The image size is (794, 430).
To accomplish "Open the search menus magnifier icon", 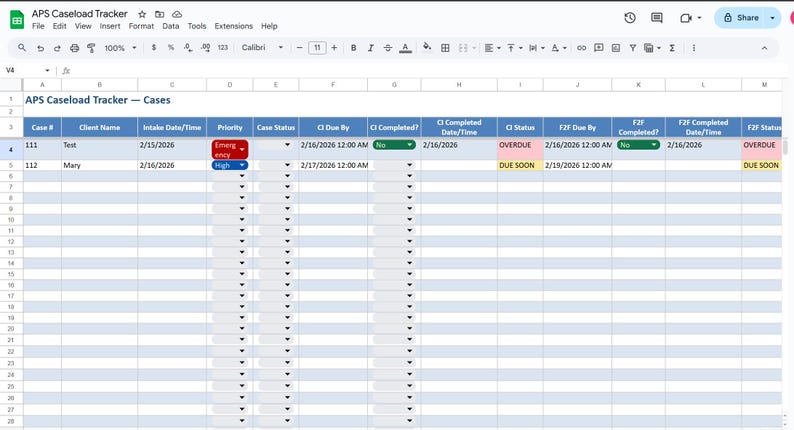I will coord(22,48).
